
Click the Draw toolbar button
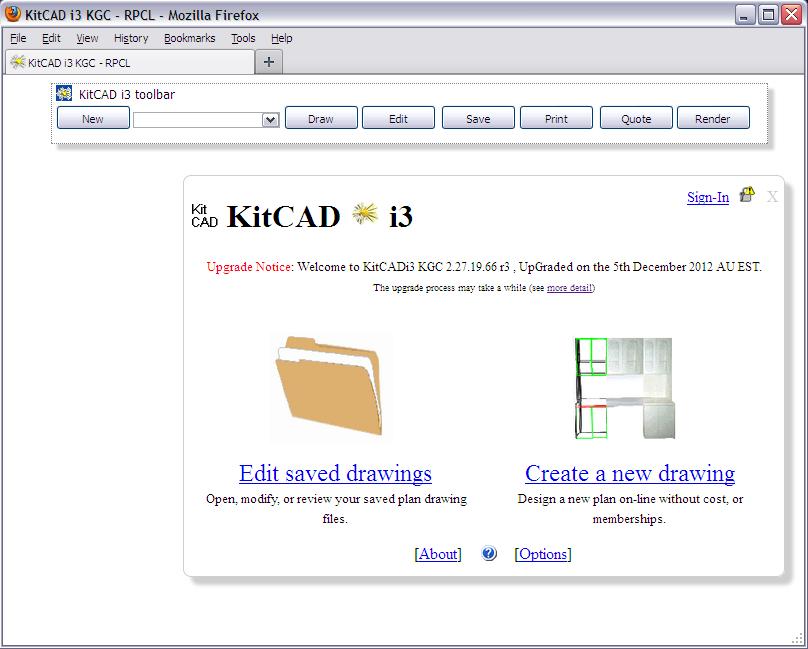click(321, 118)
